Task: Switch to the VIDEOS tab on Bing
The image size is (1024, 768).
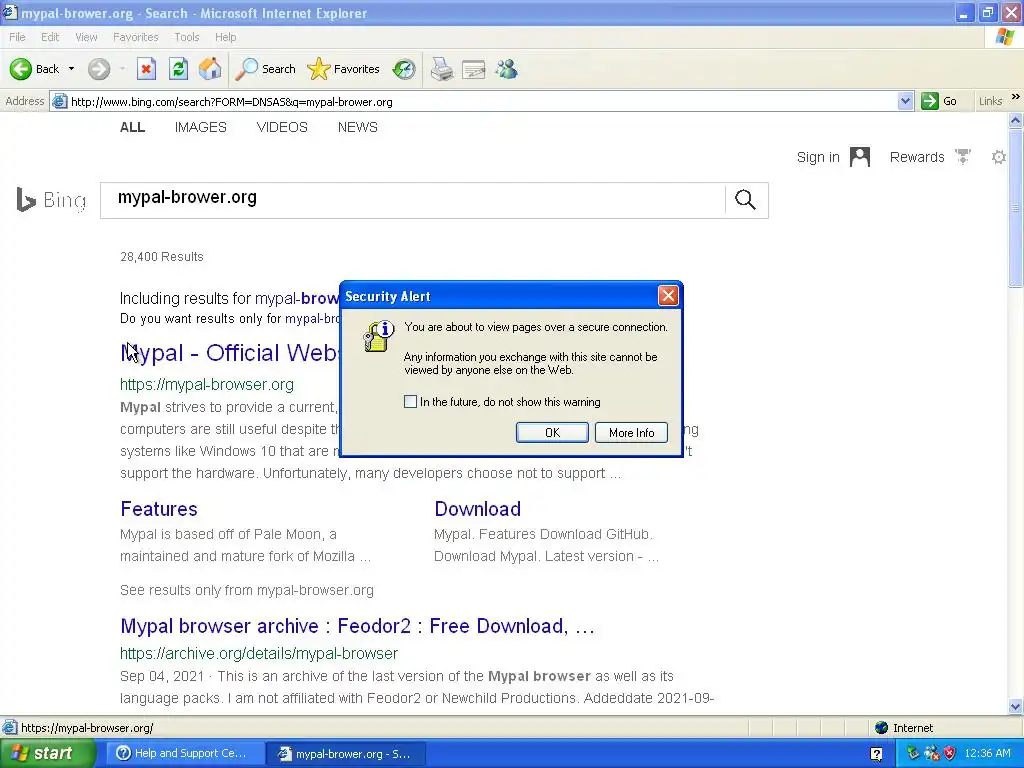Action: click(x=282, y=127)
